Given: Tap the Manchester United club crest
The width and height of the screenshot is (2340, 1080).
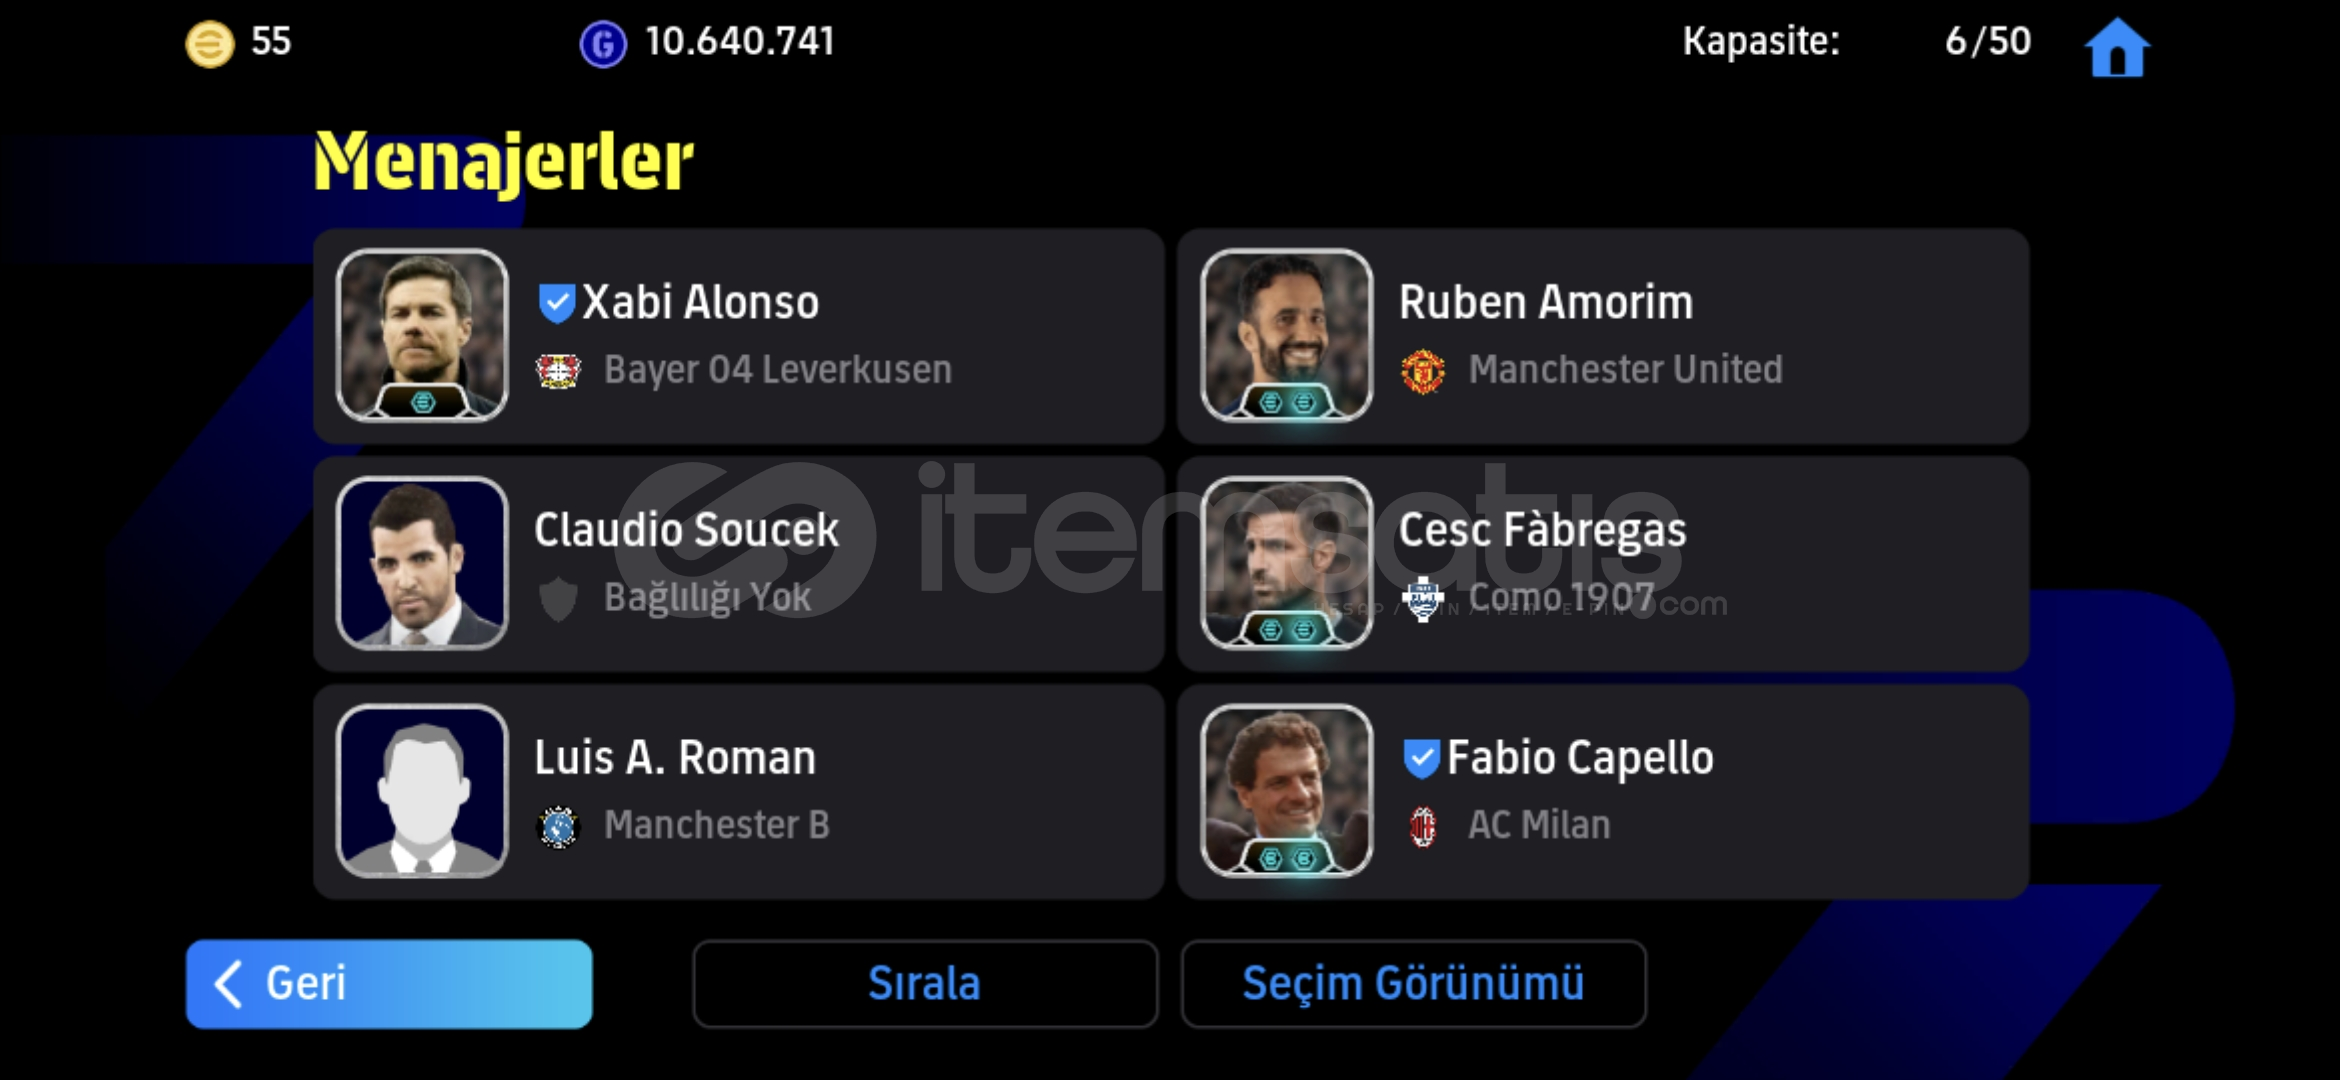Looking at the screenshot, I should tap(1423, 371).
